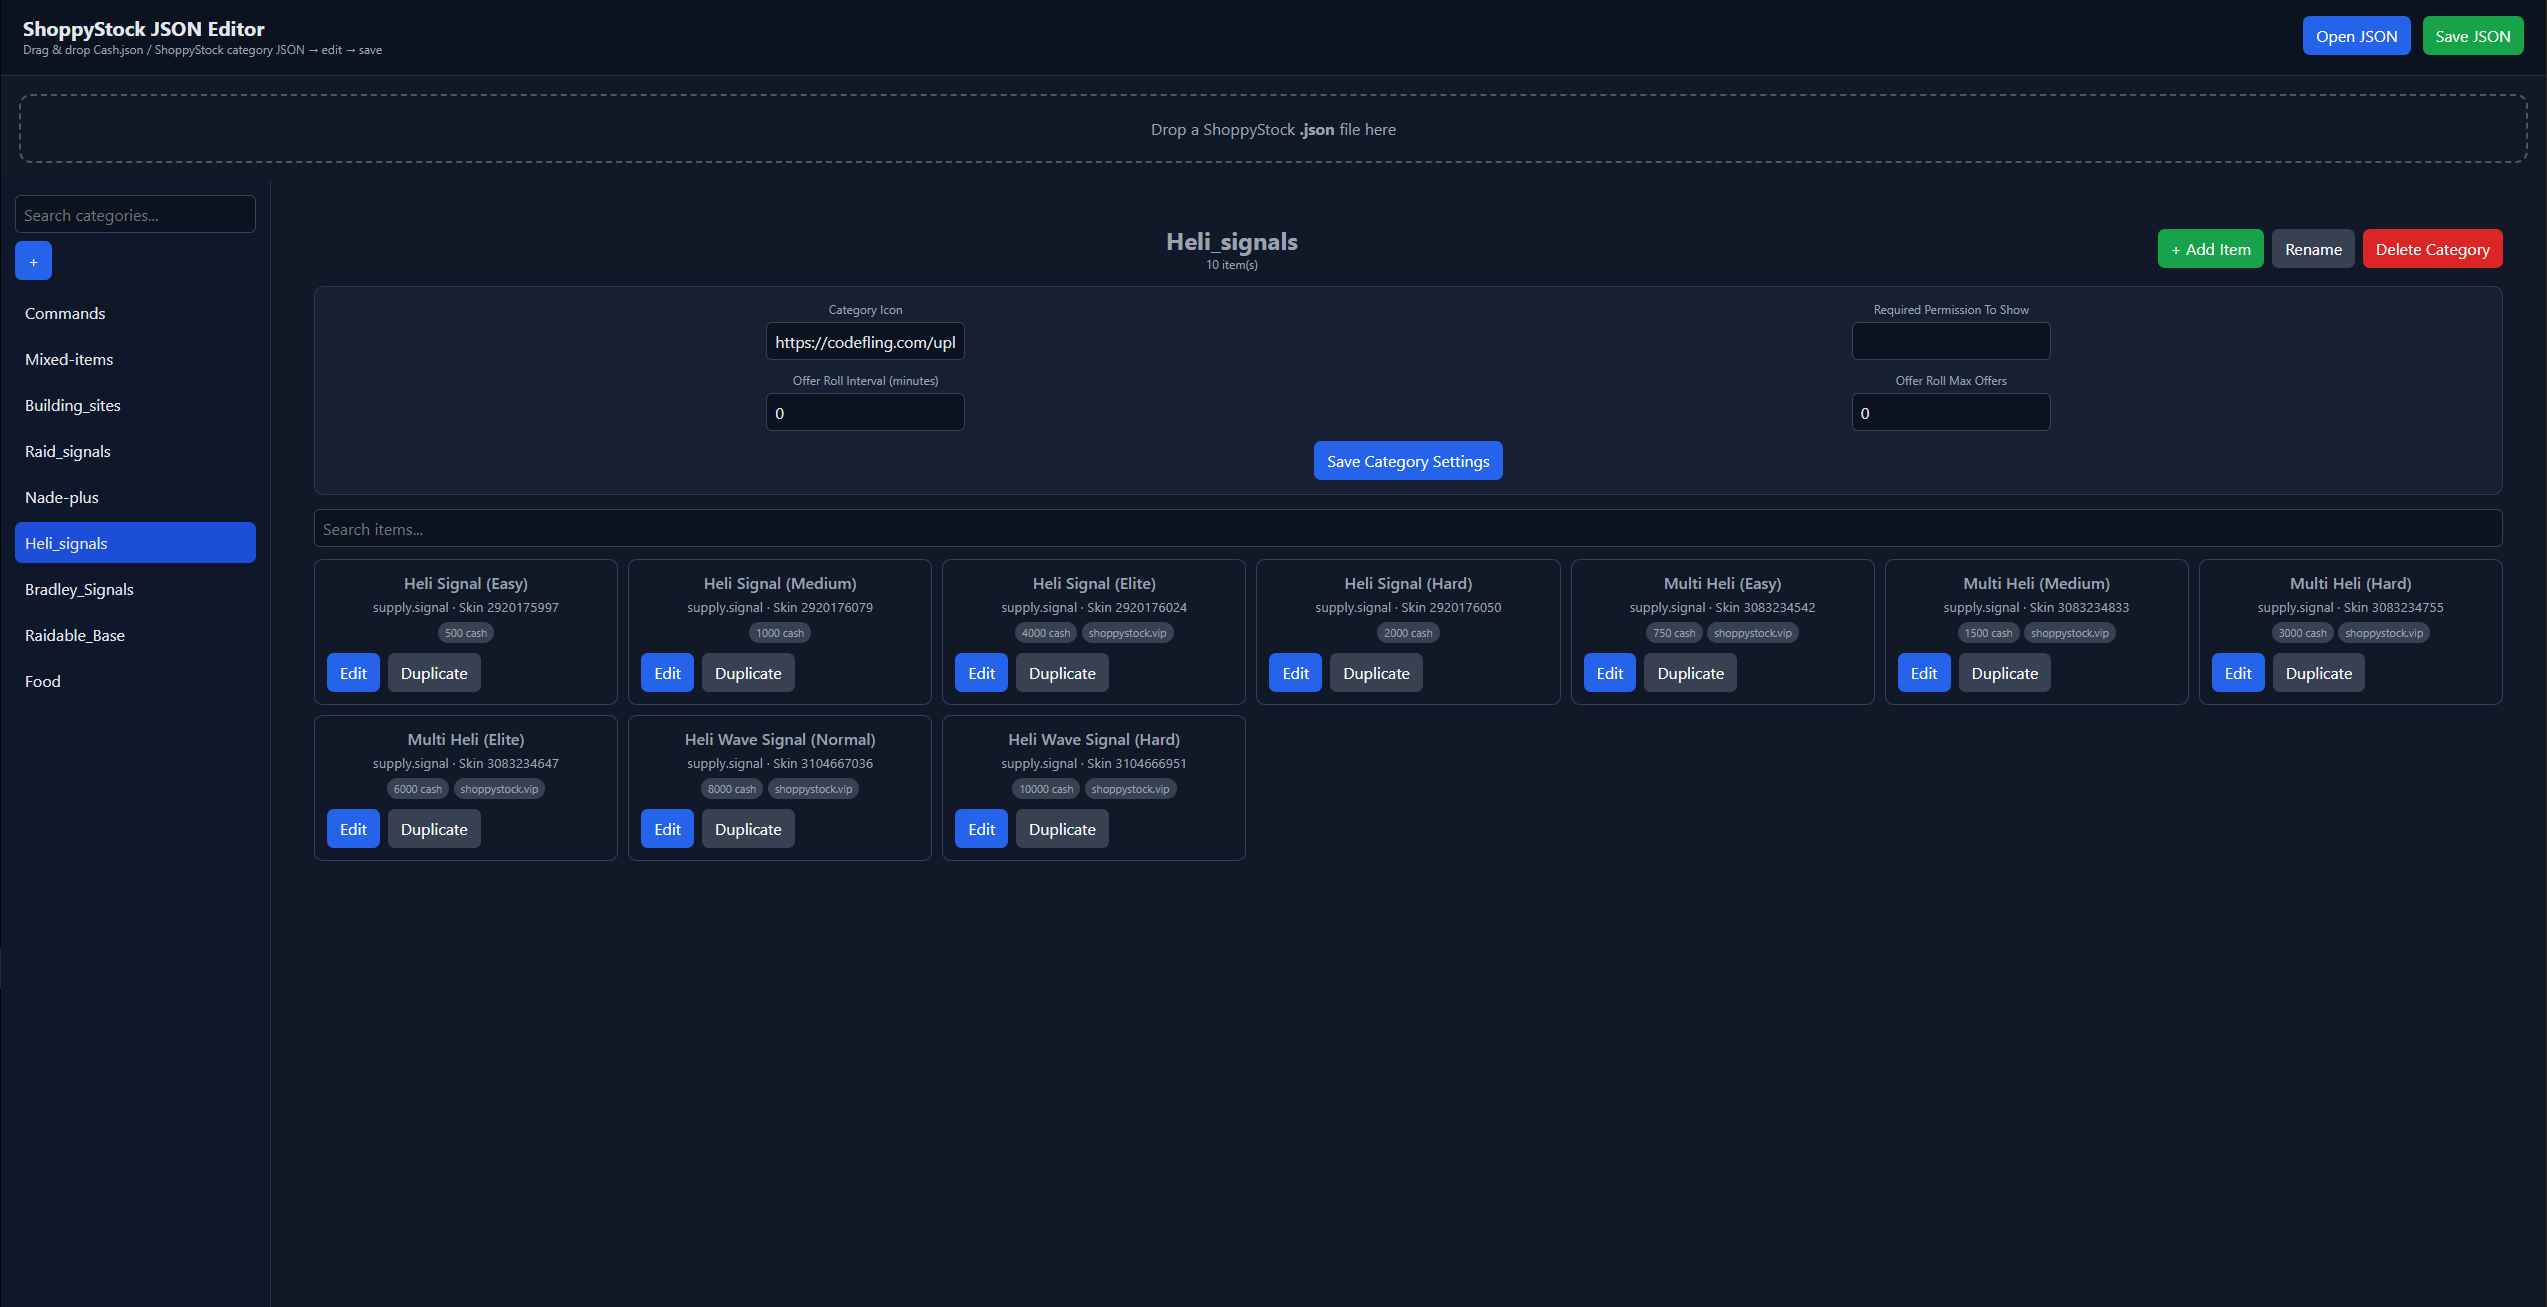
Task: Edit the Heli Signal (Medium) item
Action: pyautogui.click(x=667, y=673)
